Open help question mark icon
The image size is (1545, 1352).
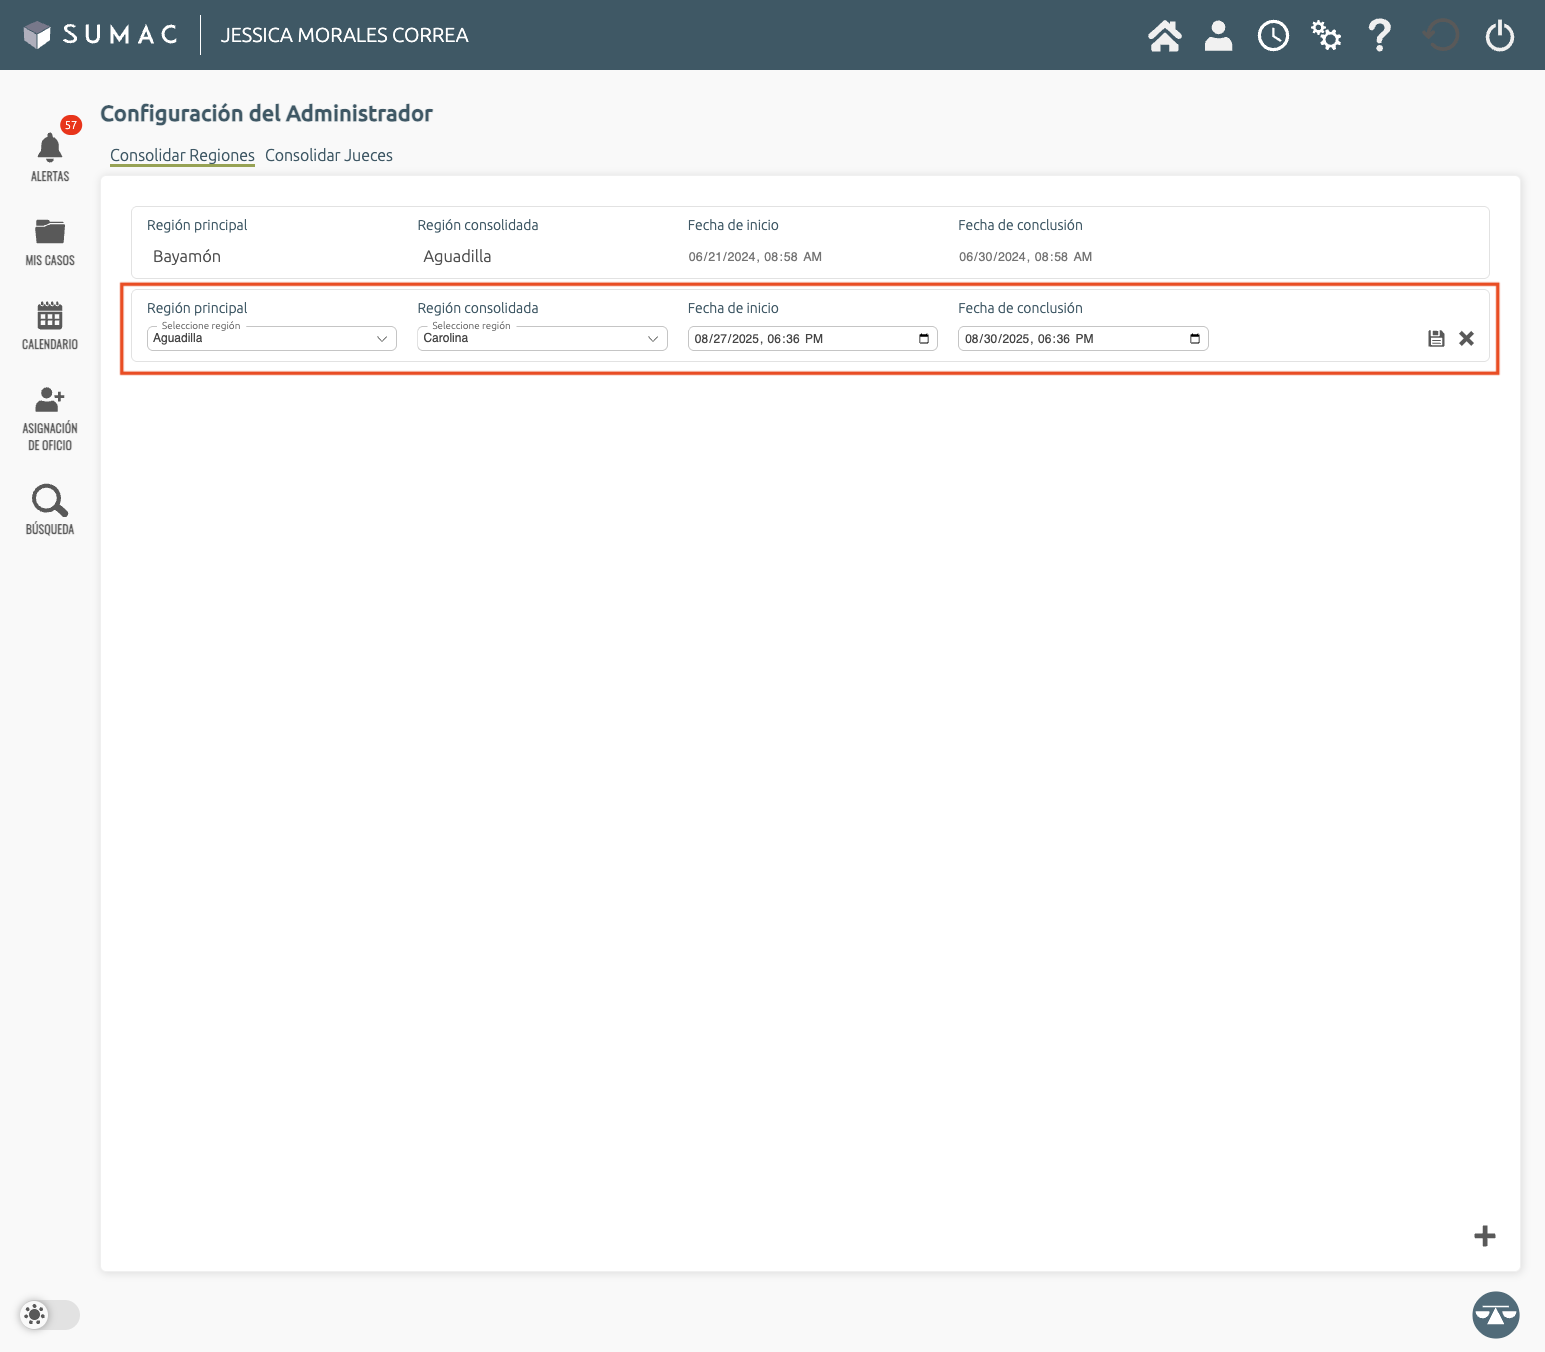[x=1380, y=36]
